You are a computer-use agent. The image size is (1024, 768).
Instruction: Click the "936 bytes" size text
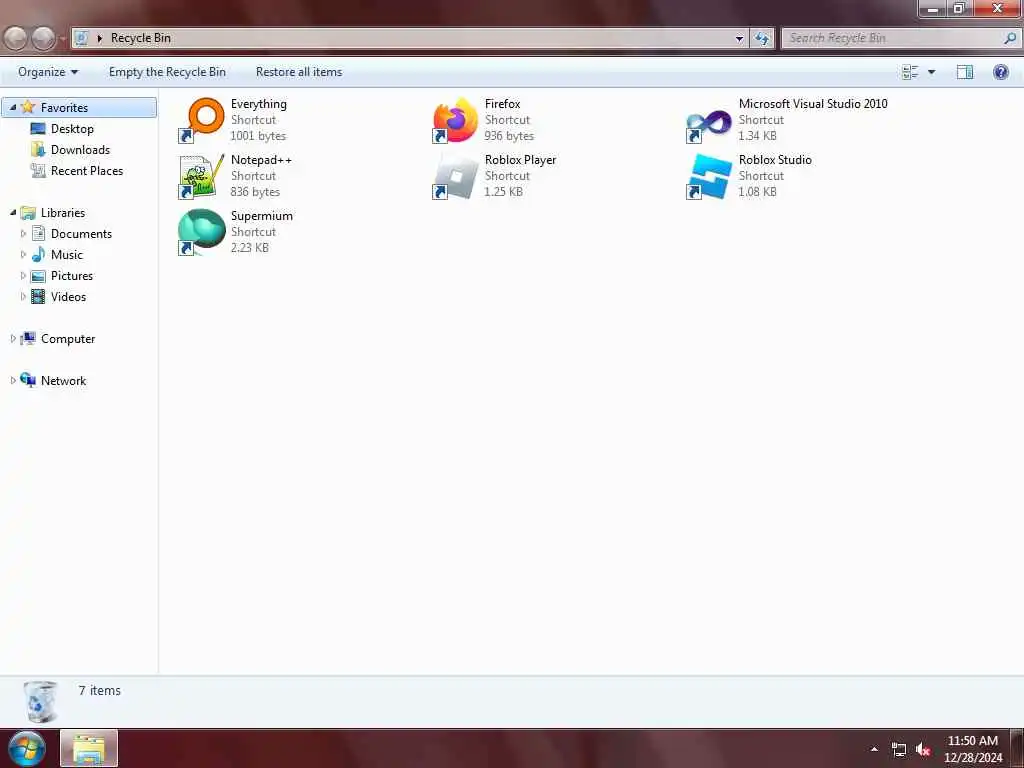509,136
